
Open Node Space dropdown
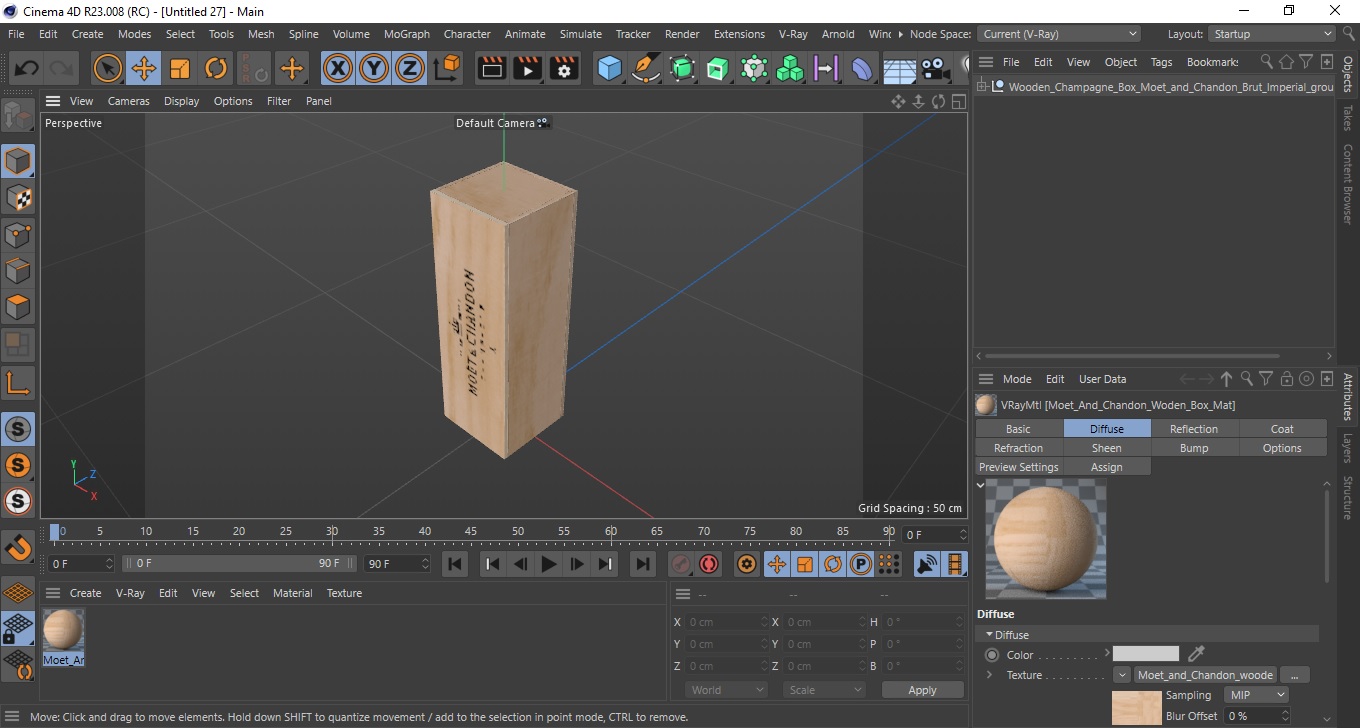coord(1058,34)
